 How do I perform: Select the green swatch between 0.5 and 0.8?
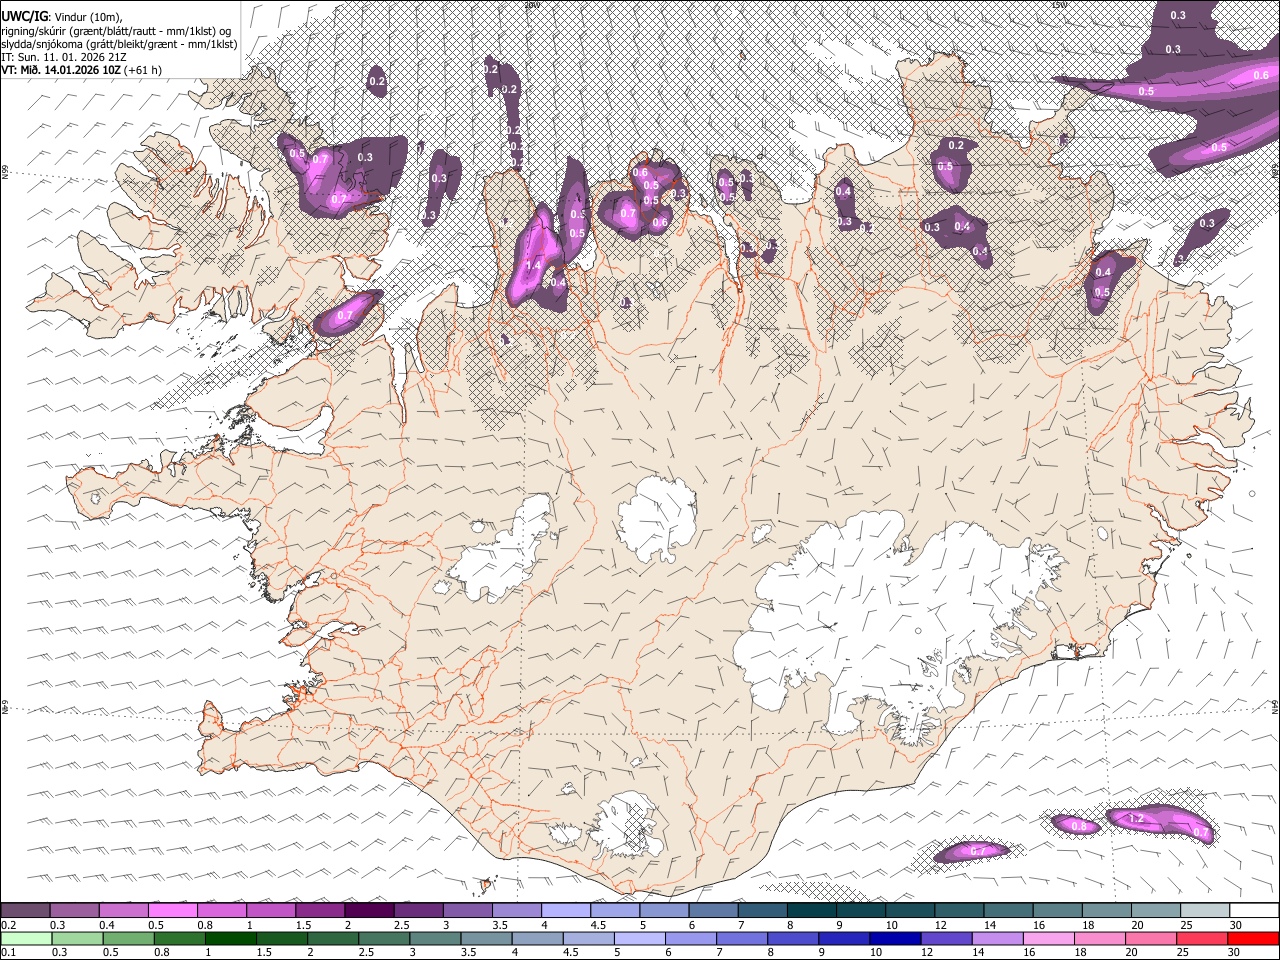pos(127,939)
